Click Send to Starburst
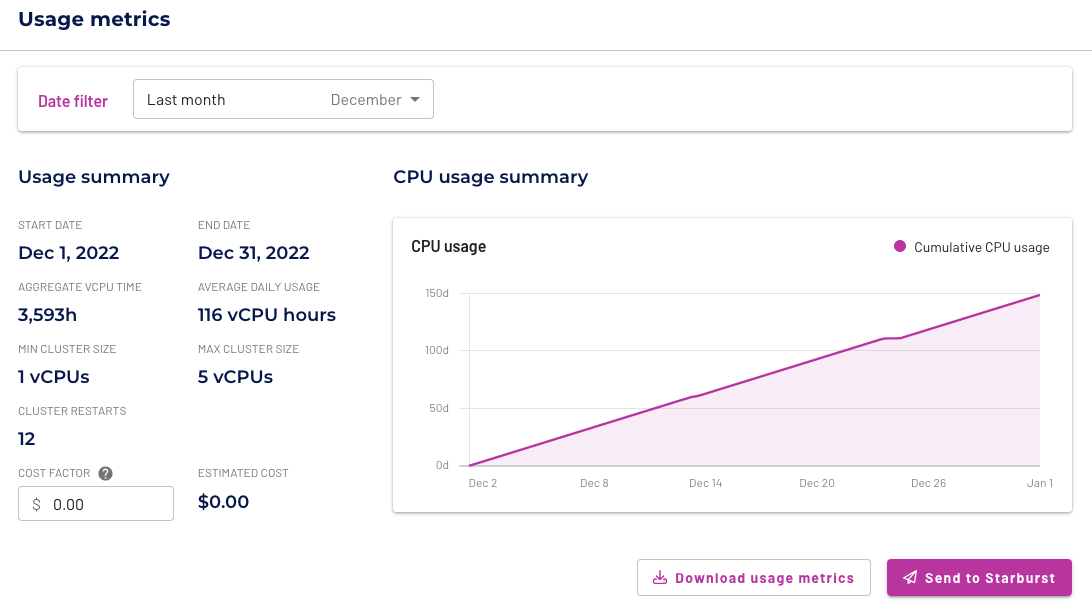The height and width of the screenshot is (616, 1092). (979, 577)
